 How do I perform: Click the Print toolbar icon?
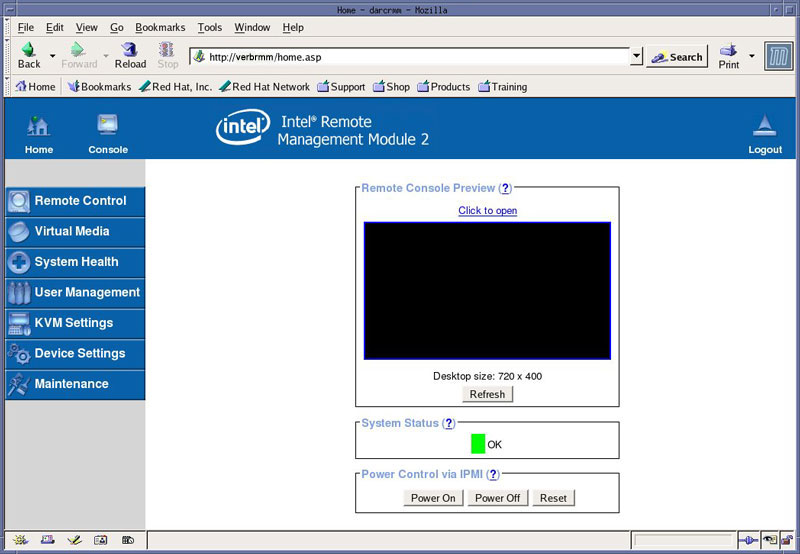coord(729,51)
